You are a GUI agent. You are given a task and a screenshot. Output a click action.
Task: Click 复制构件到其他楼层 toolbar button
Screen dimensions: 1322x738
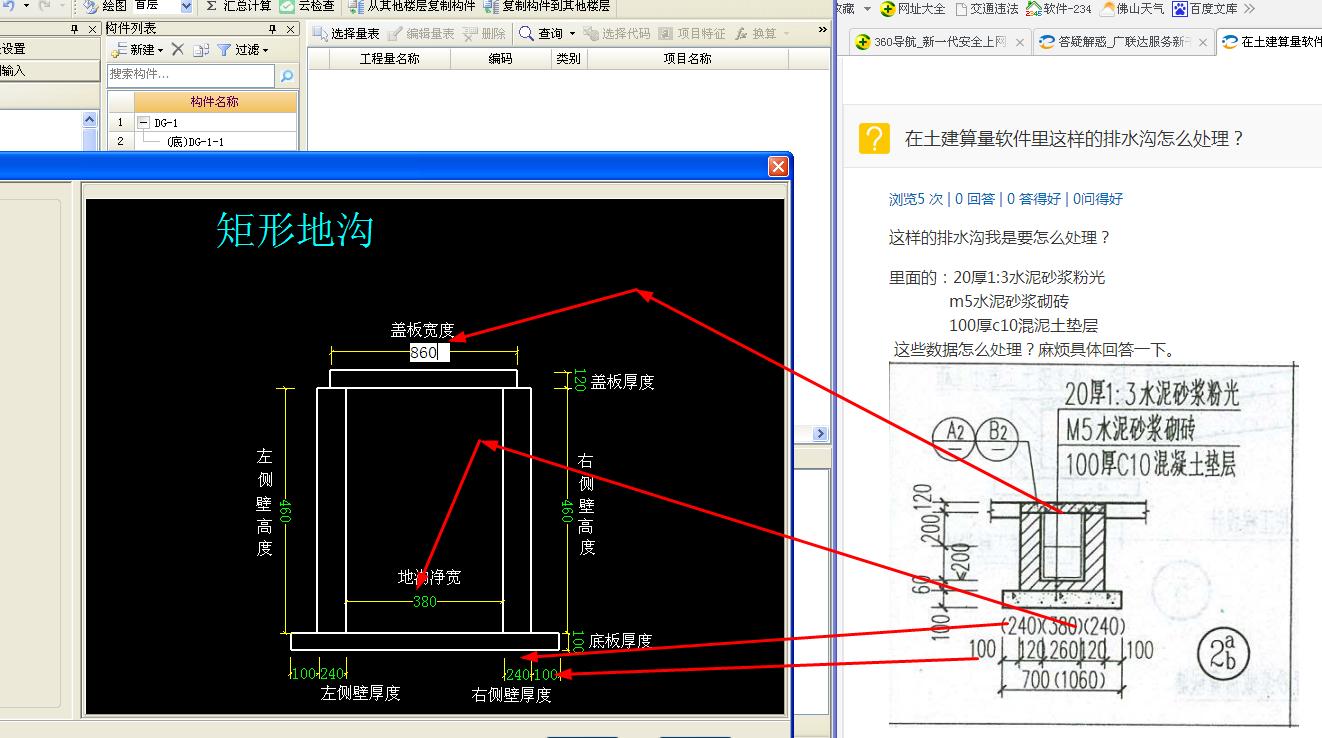pos(547,6)
